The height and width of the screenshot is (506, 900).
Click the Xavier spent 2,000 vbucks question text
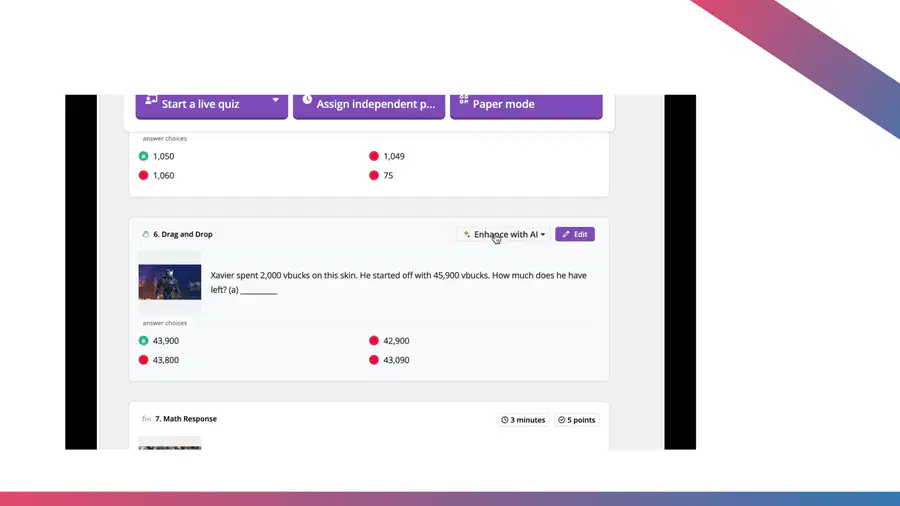tap(398, 282)
